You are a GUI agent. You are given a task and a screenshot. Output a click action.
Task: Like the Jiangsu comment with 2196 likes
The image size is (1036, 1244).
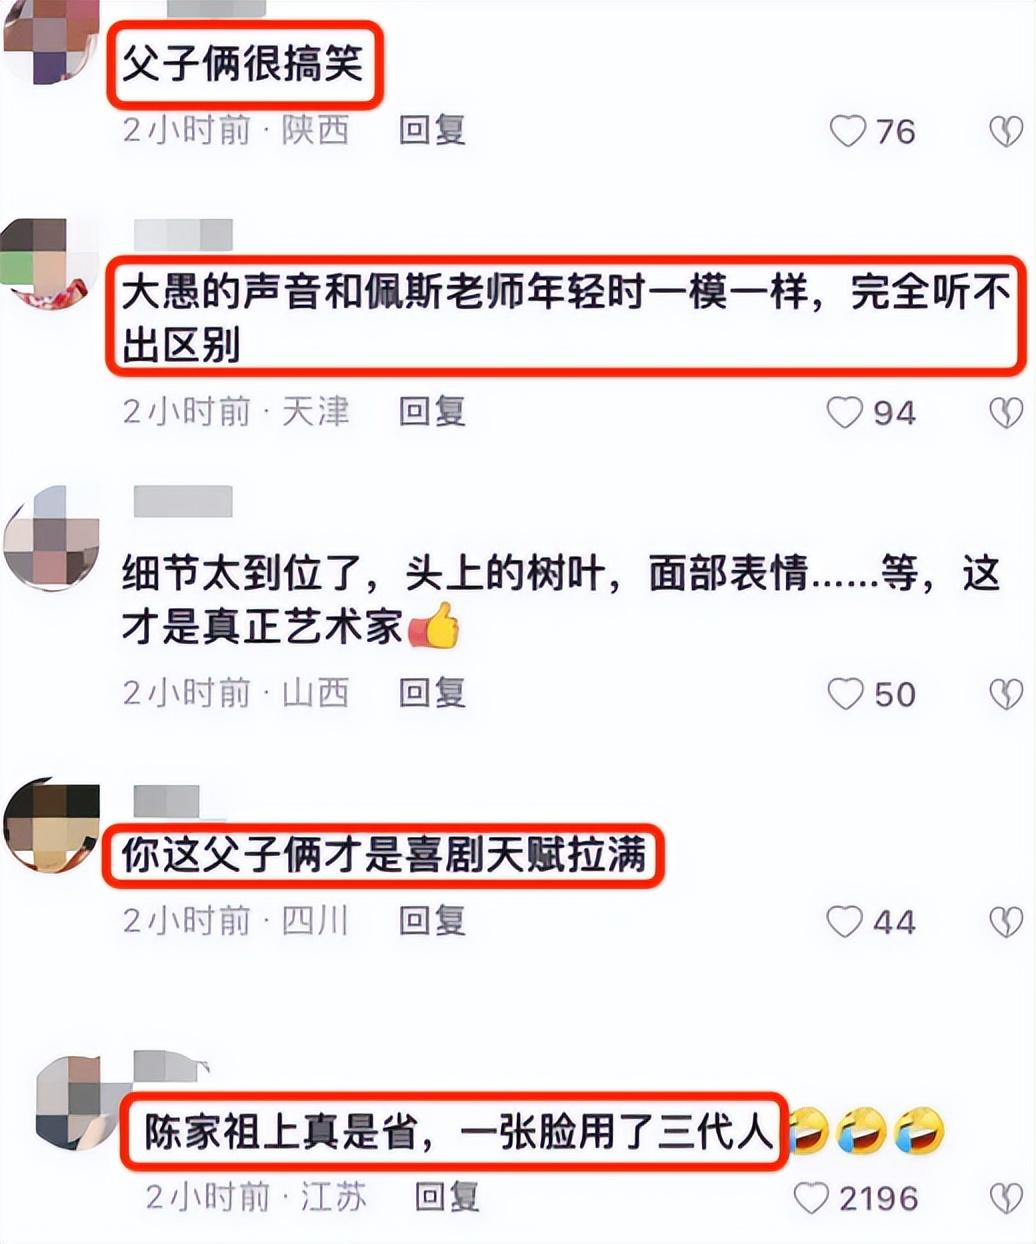[x=811, y=1197]
